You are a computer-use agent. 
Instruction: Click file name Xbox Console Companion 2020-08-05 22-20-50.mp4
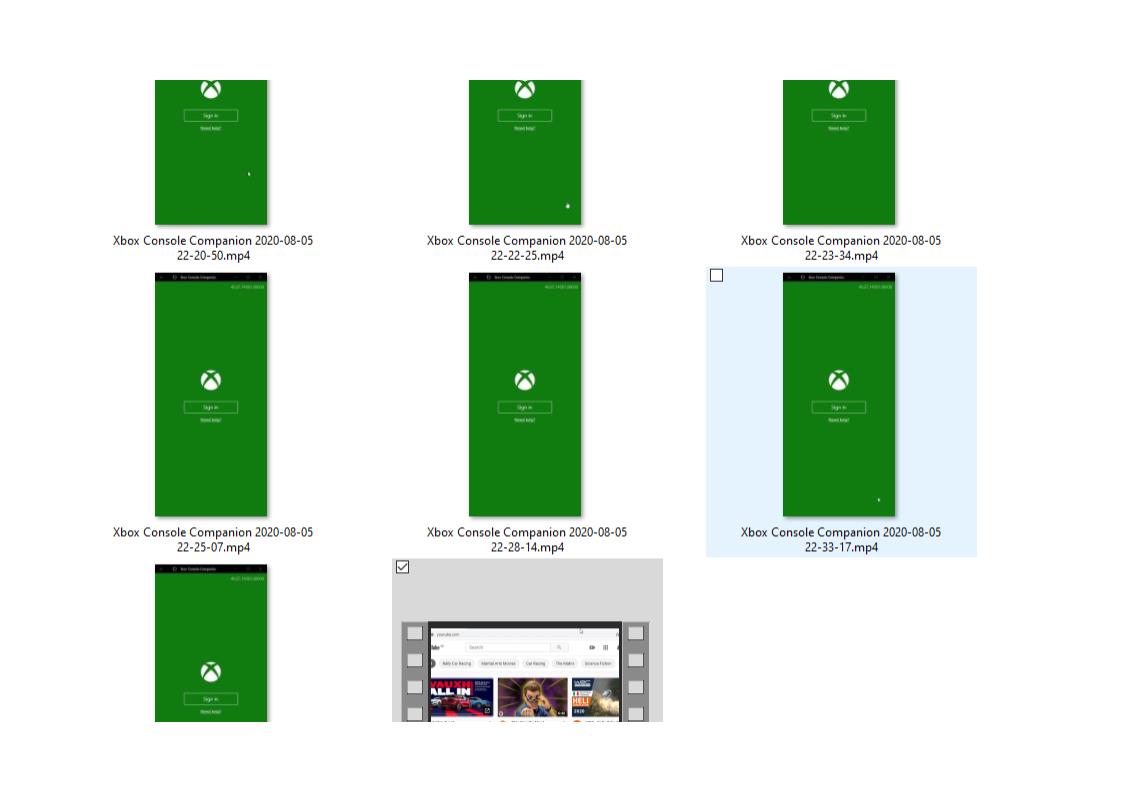click(x=213, y=248)
